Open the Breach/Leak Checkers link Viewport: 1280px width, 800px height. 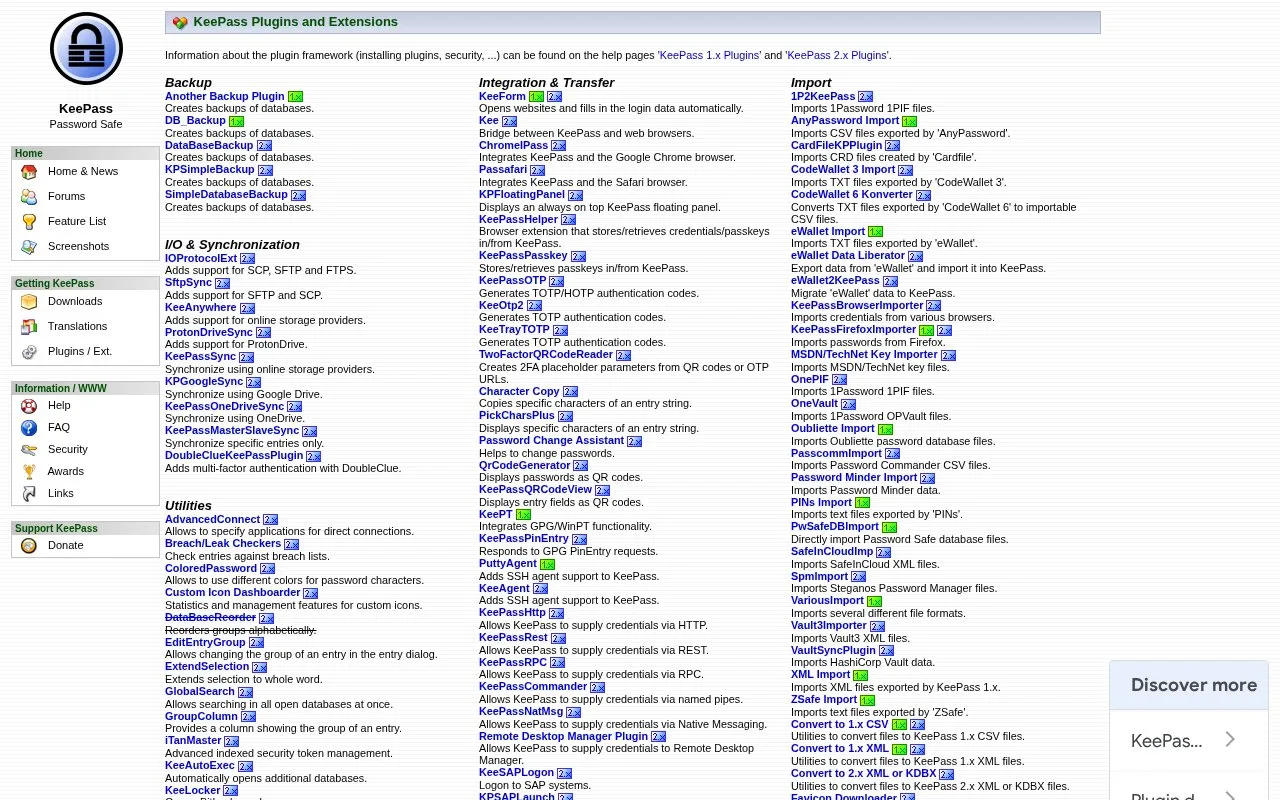point(223,543)
